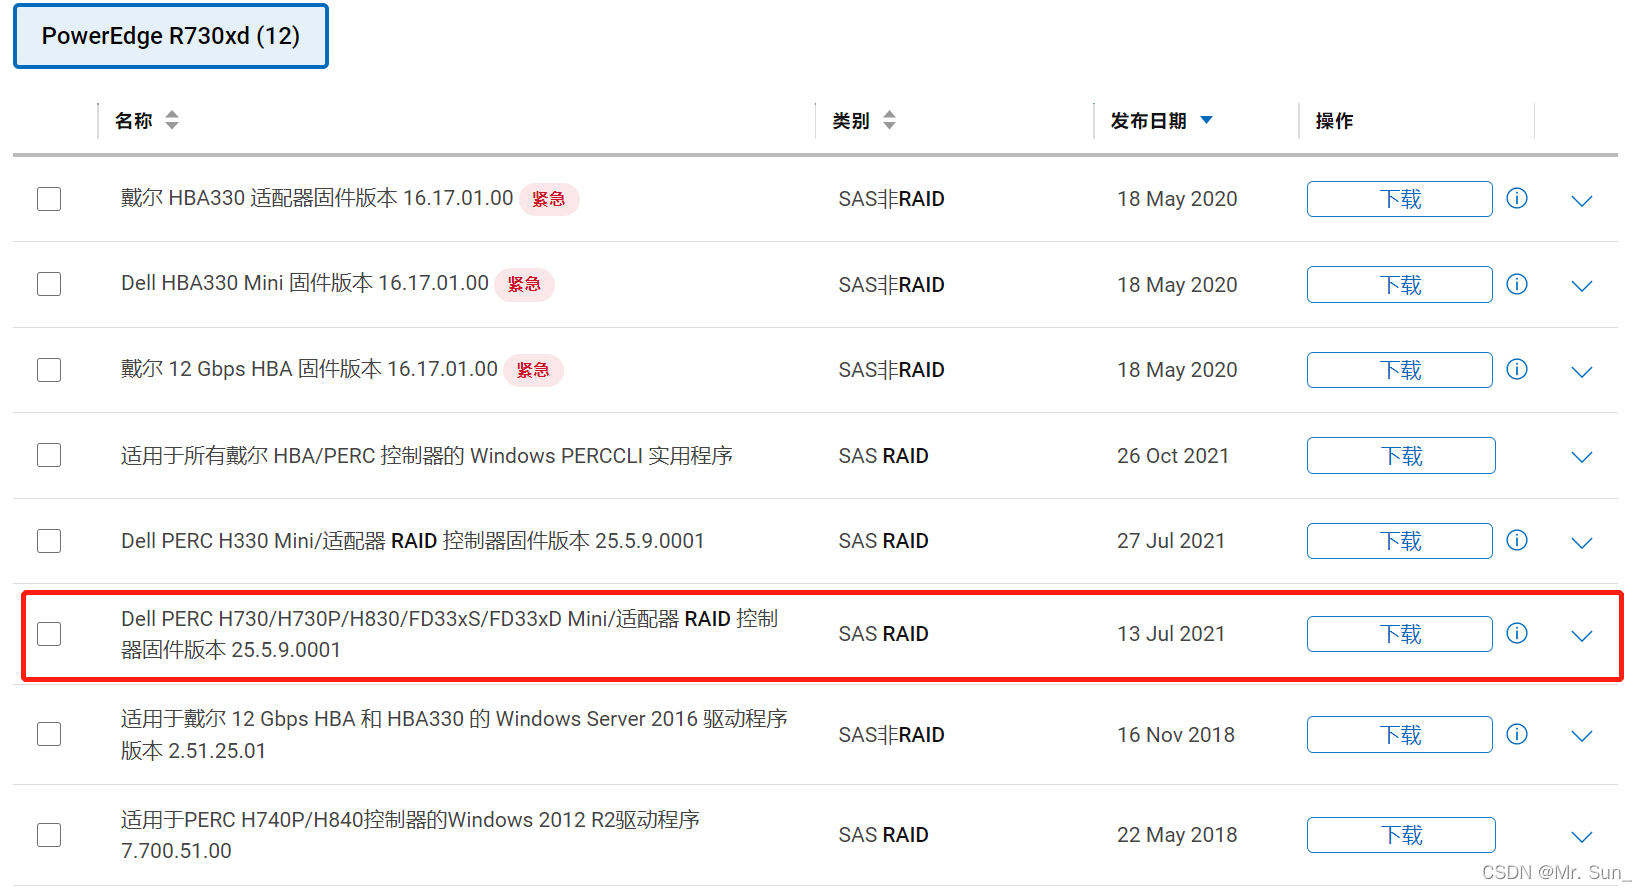Expand details of 戴尔 12 Gbps HBA 固件 row

(x=1581, y=372)
